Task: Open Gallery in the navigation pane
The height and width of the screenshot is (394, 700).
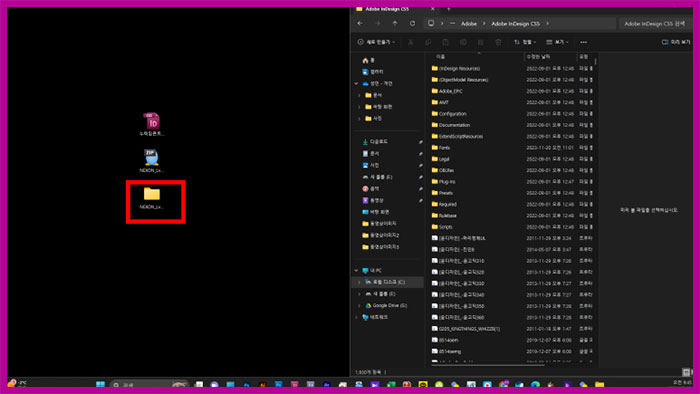Action: tap(373, 72)
